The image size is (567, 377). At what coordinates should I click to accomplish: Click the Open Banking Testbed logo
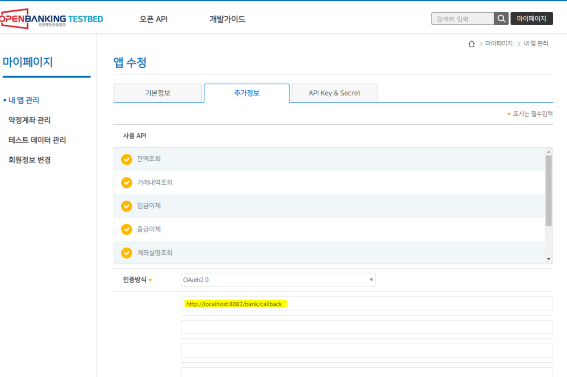[51, 19]
